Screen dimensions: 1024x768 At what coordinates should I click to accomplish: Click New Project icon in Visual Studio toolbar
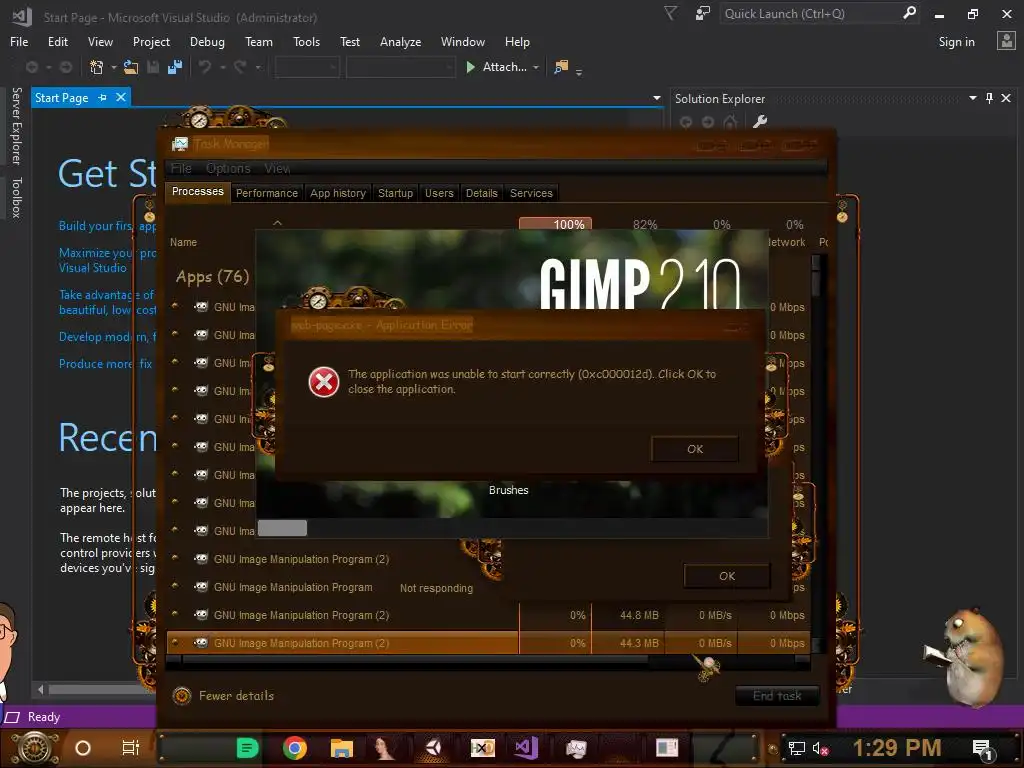[x=97, y=67]
